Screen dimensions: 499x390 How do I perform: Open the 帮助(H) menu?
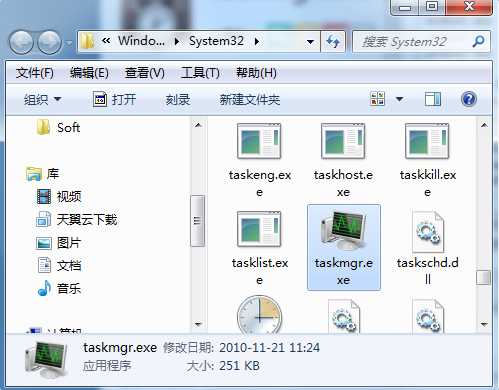click(256, 73)
